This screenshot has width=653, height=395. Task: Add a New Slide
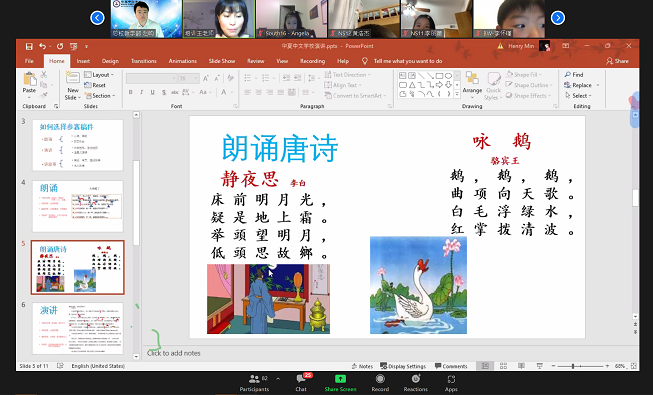pos(72,85)
